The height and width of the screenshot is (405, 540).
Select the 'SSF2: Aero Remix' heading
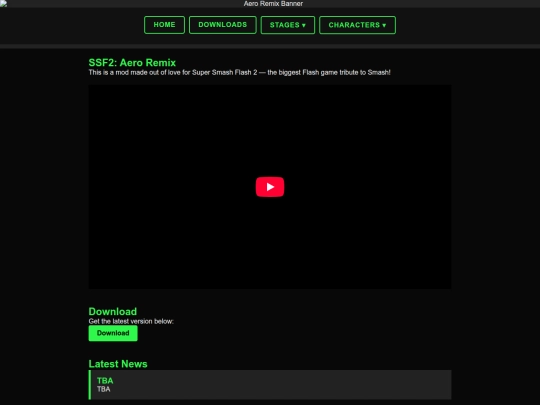click(x=132, y=63)
